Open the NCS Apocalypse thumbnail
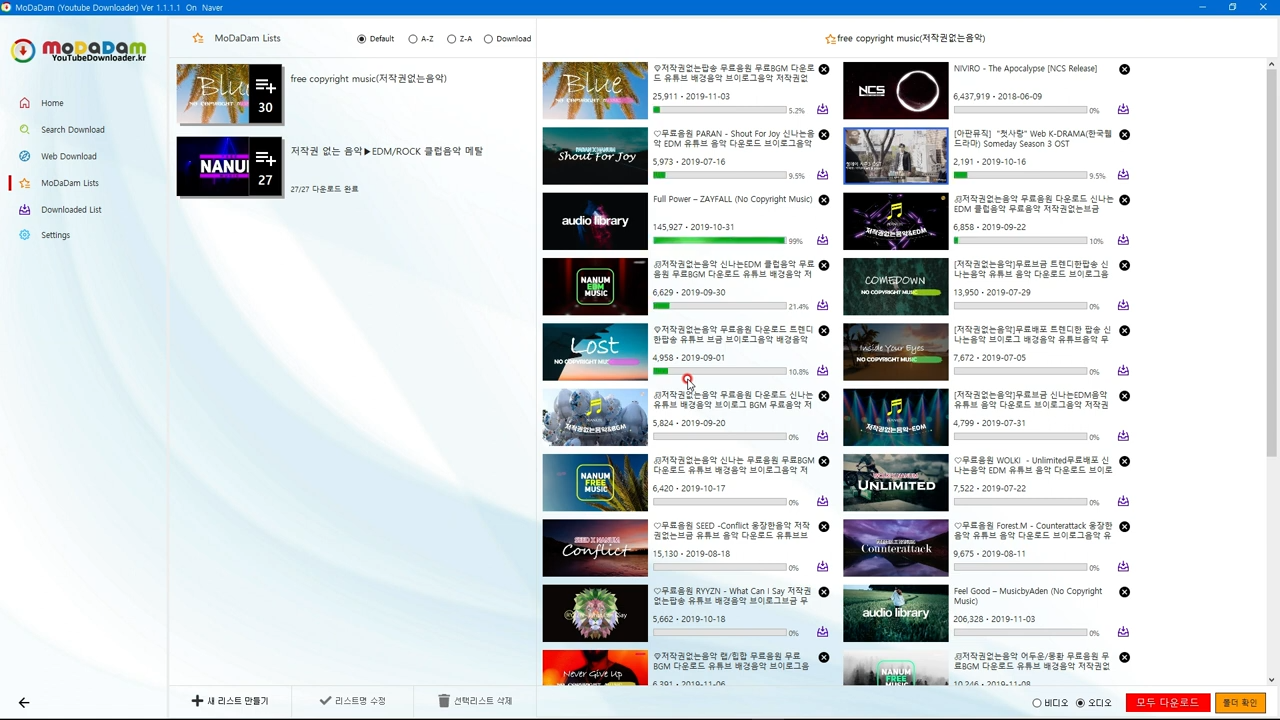 pos(895,91)
